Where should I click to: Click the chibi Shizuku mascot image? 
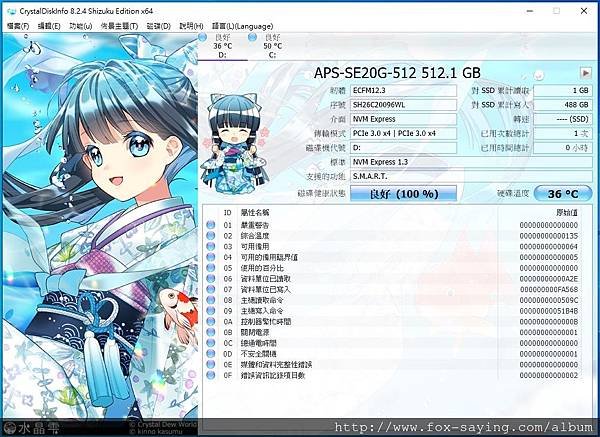pyautogui.click(x=235, y=143)
